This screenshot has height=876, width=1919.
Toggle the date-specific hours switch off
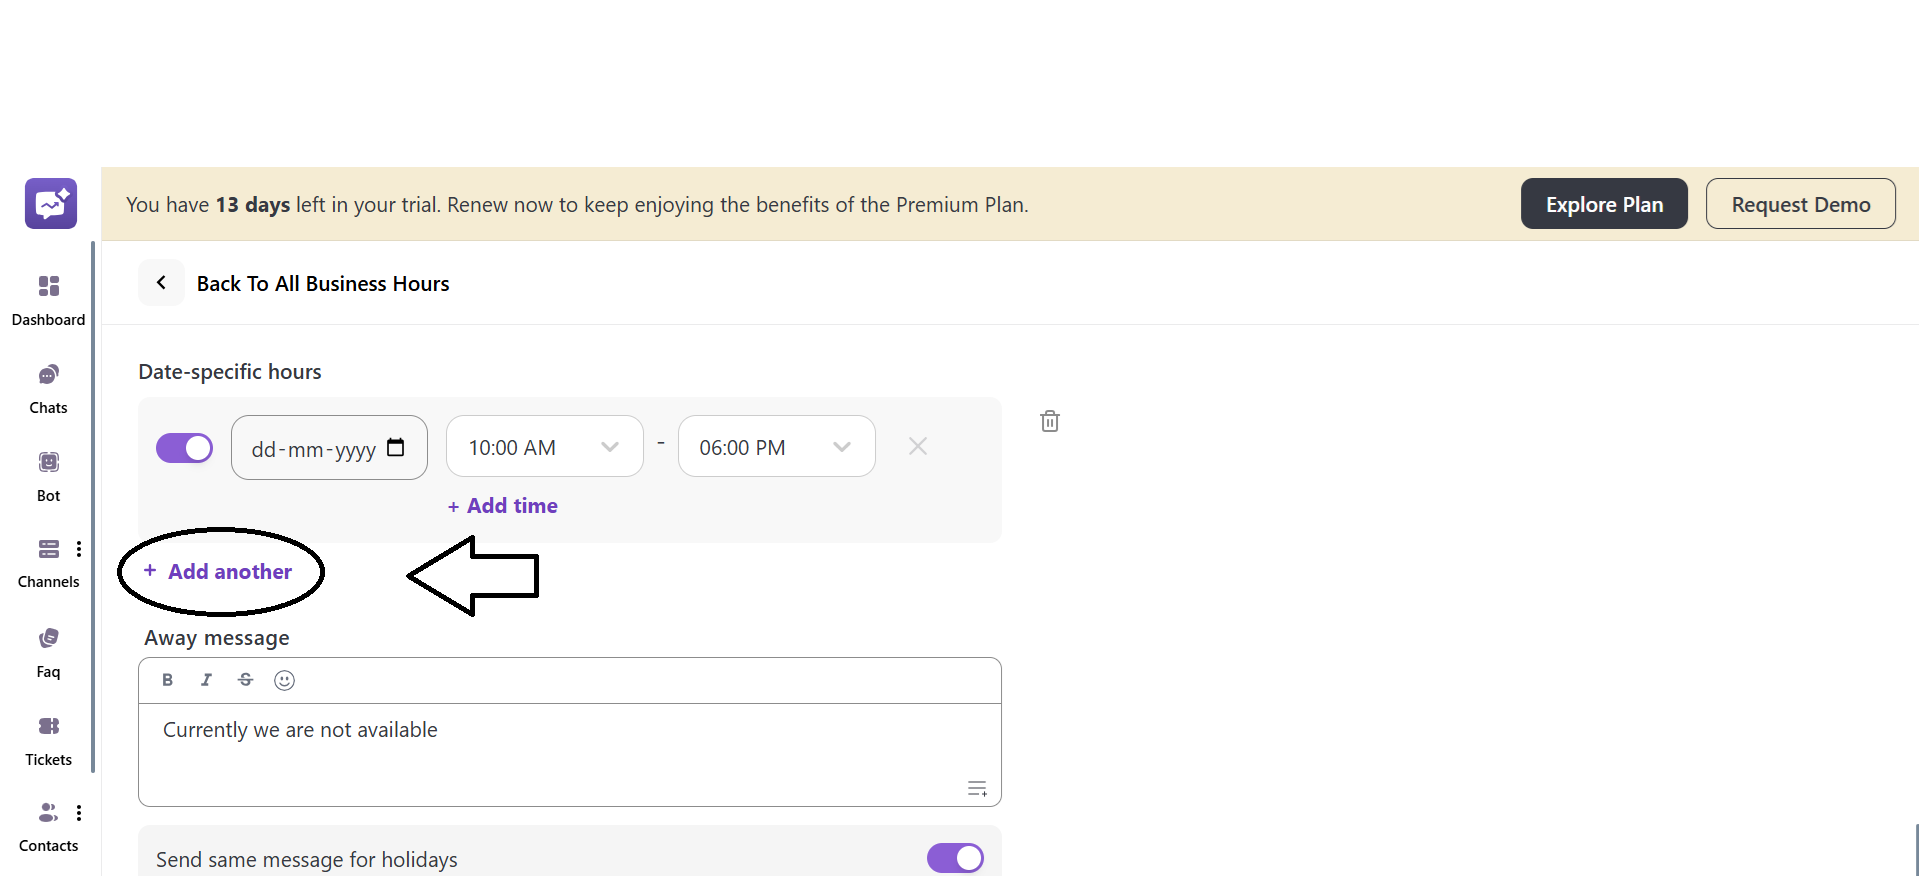(184, 448)
